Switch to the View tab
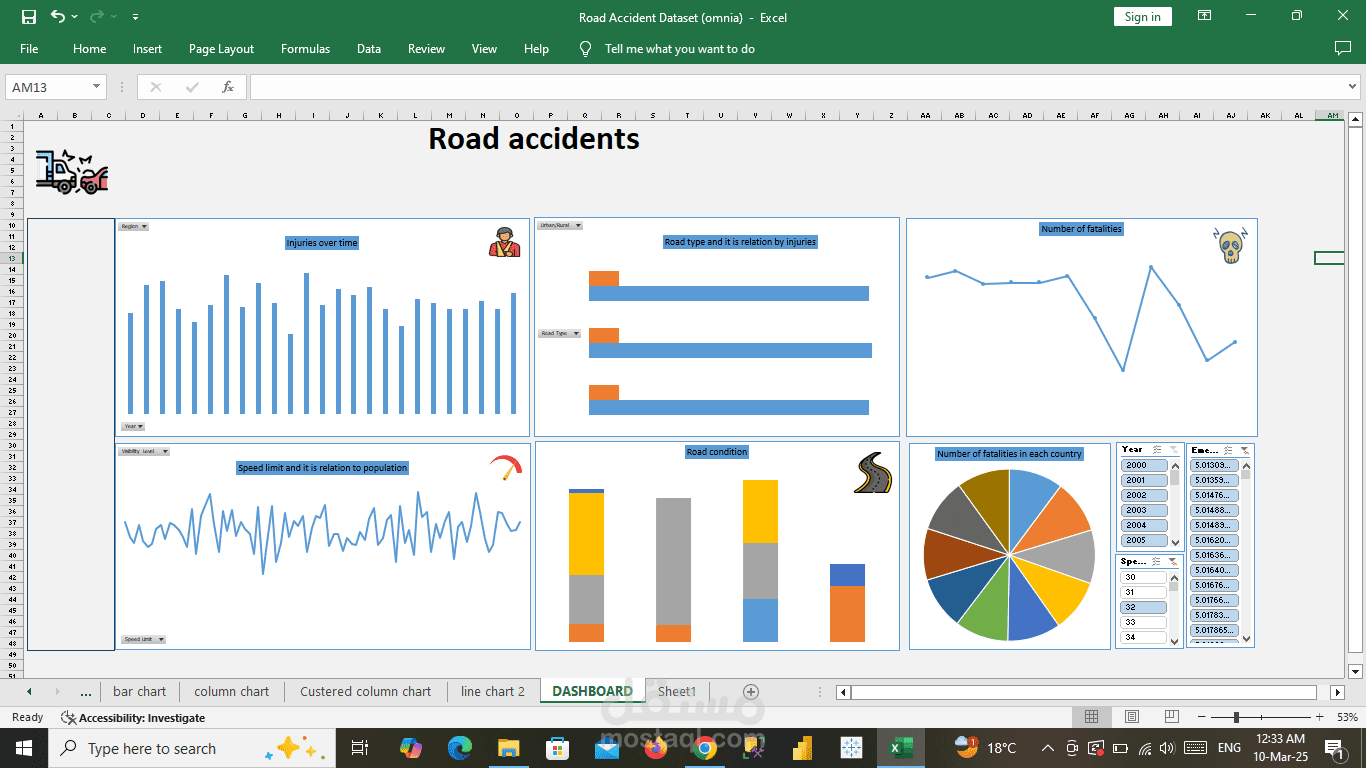Image resolution: width=1366 pixels, height=768 pixels. (x=484, y=48)
